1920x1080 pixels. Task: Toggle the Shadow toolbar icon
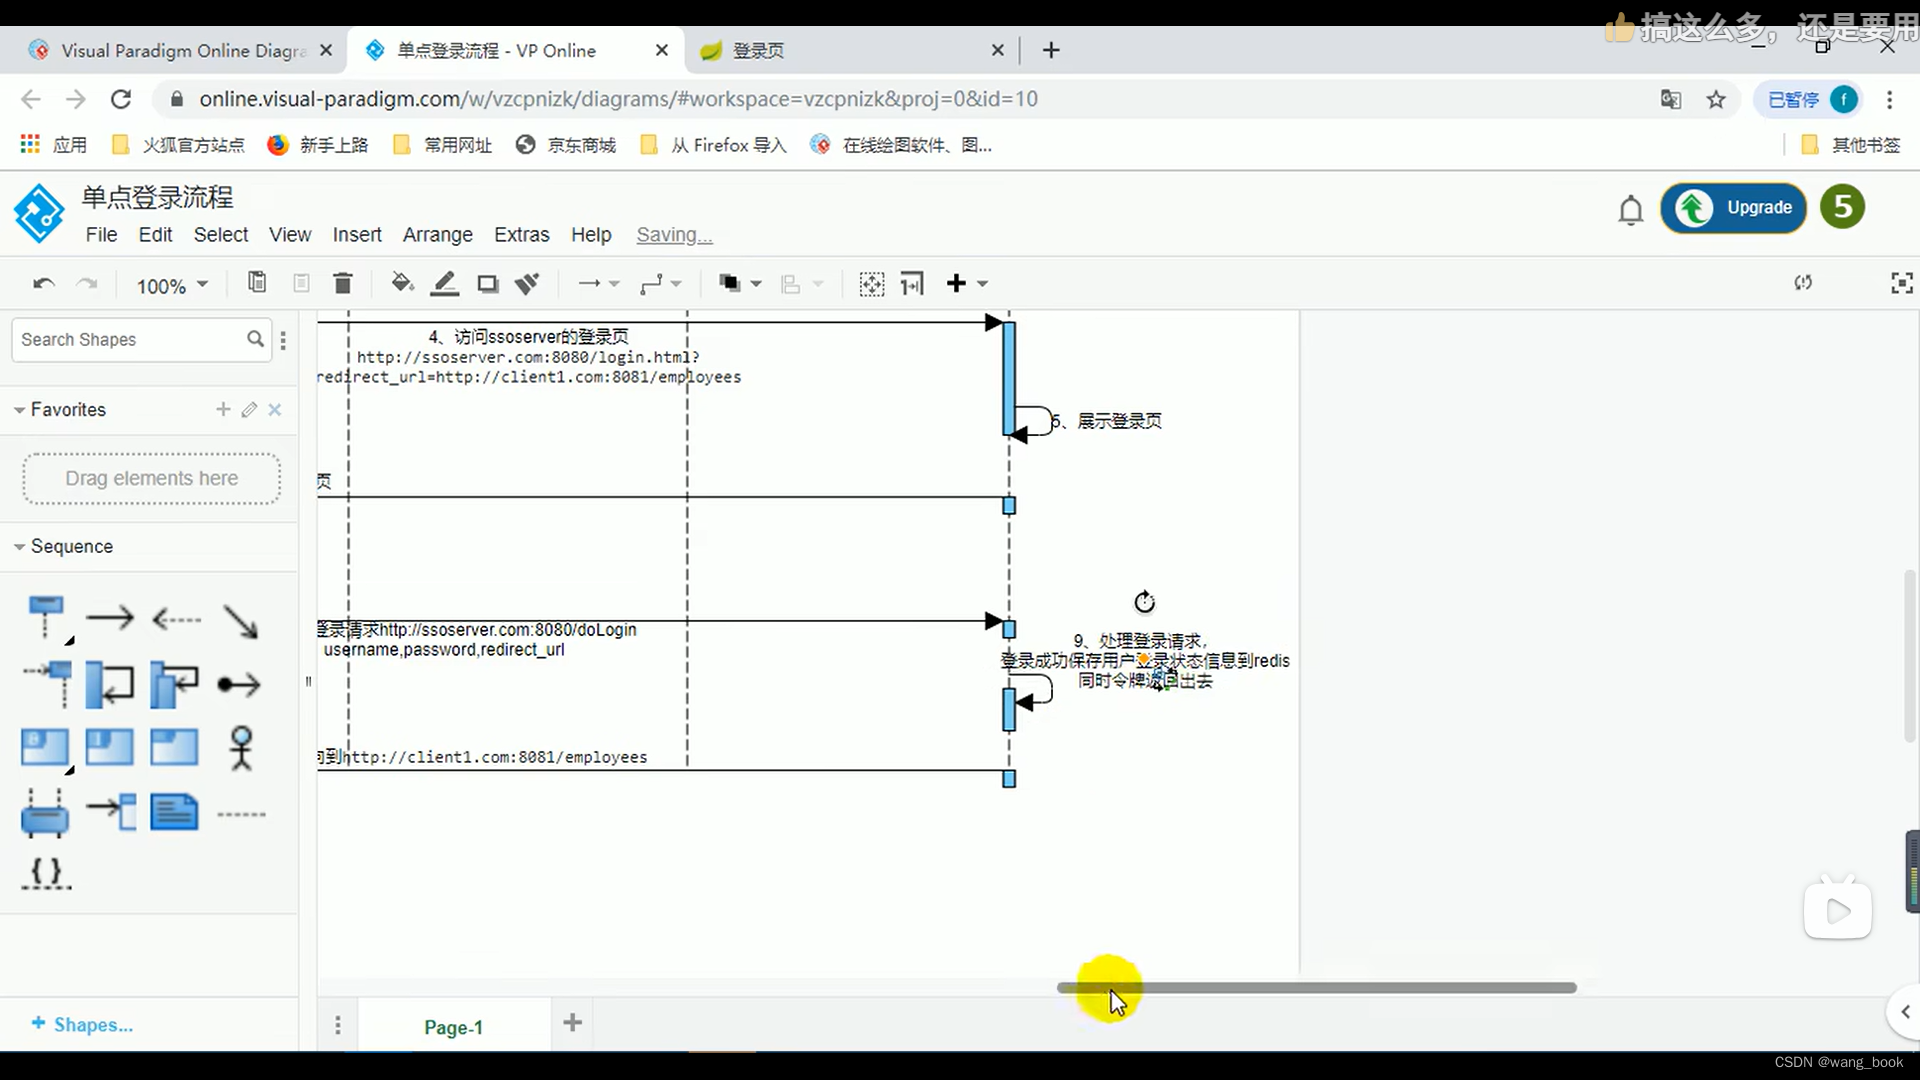click(487, 284)
